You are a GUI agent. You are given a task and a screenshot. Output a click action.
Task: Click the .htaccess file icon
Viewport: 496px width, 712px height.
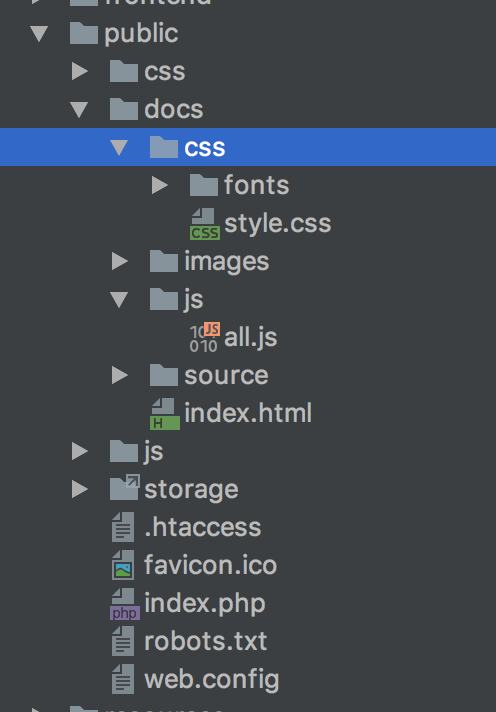tap(123, 527)
